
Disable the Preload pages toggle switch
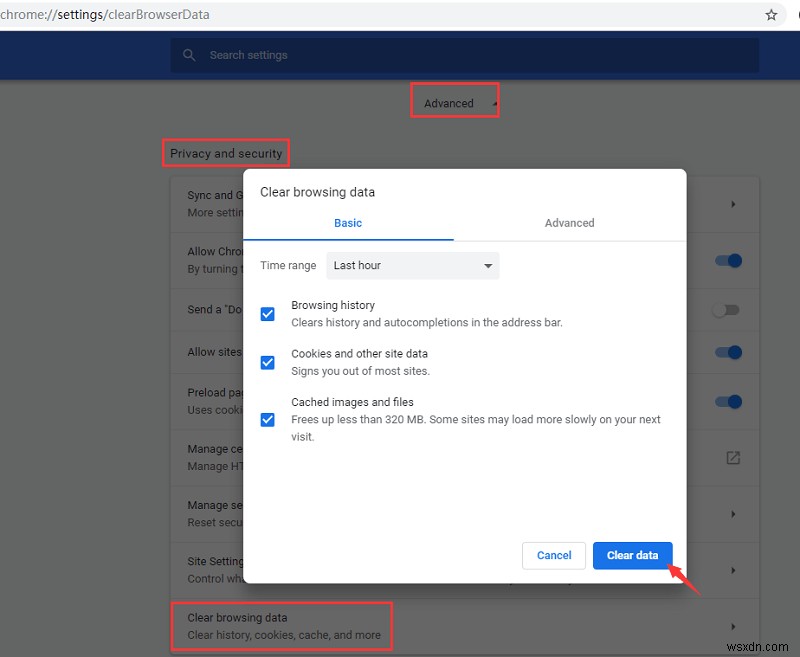tap(728, 401)
